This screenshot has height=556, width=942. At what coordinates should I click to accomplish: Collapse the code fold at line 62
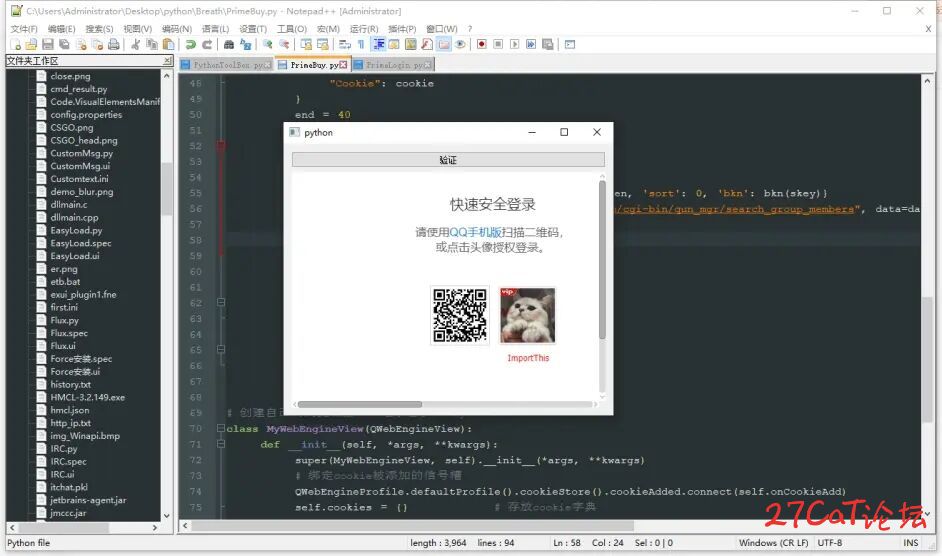click(220, 302)
